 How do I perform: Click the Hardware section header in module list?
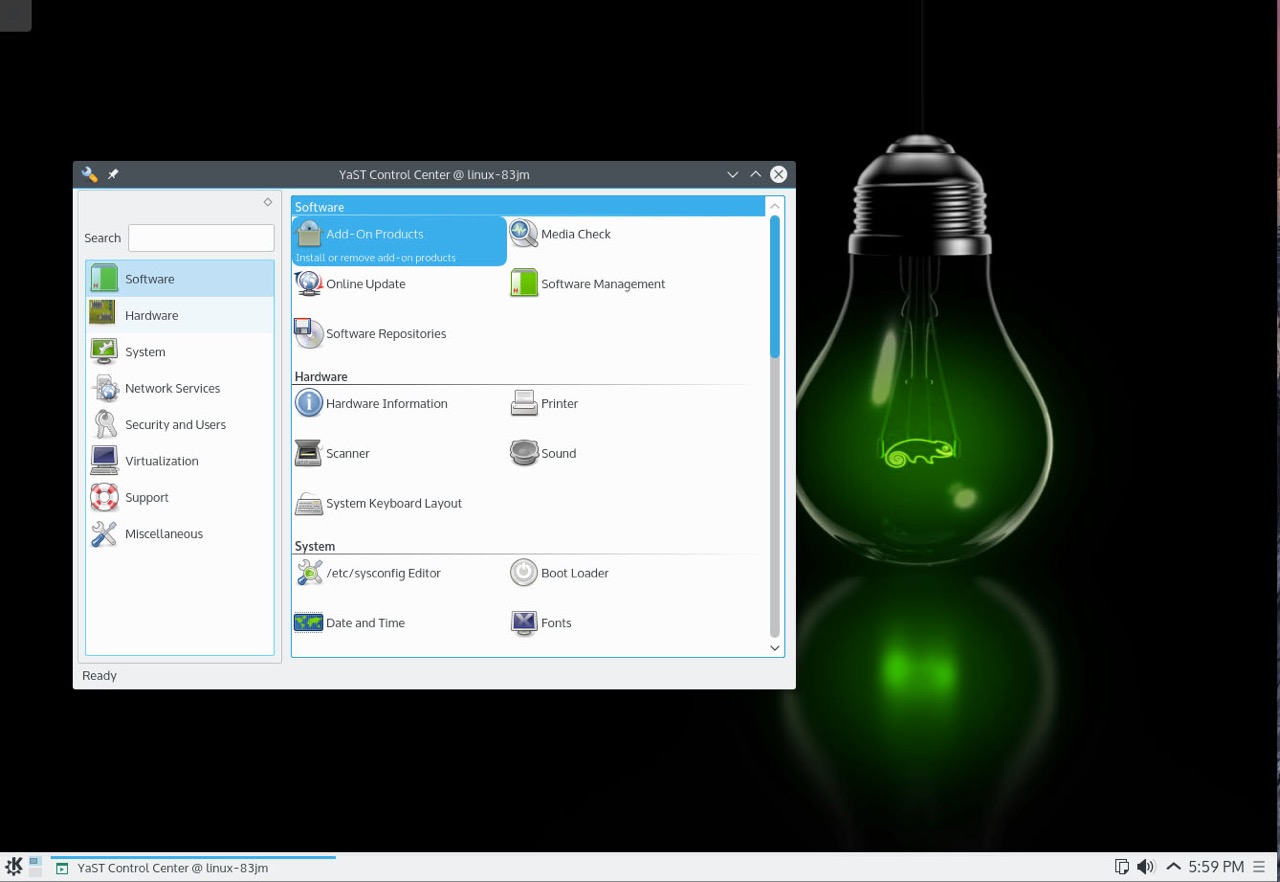click(x=321, y=377)
